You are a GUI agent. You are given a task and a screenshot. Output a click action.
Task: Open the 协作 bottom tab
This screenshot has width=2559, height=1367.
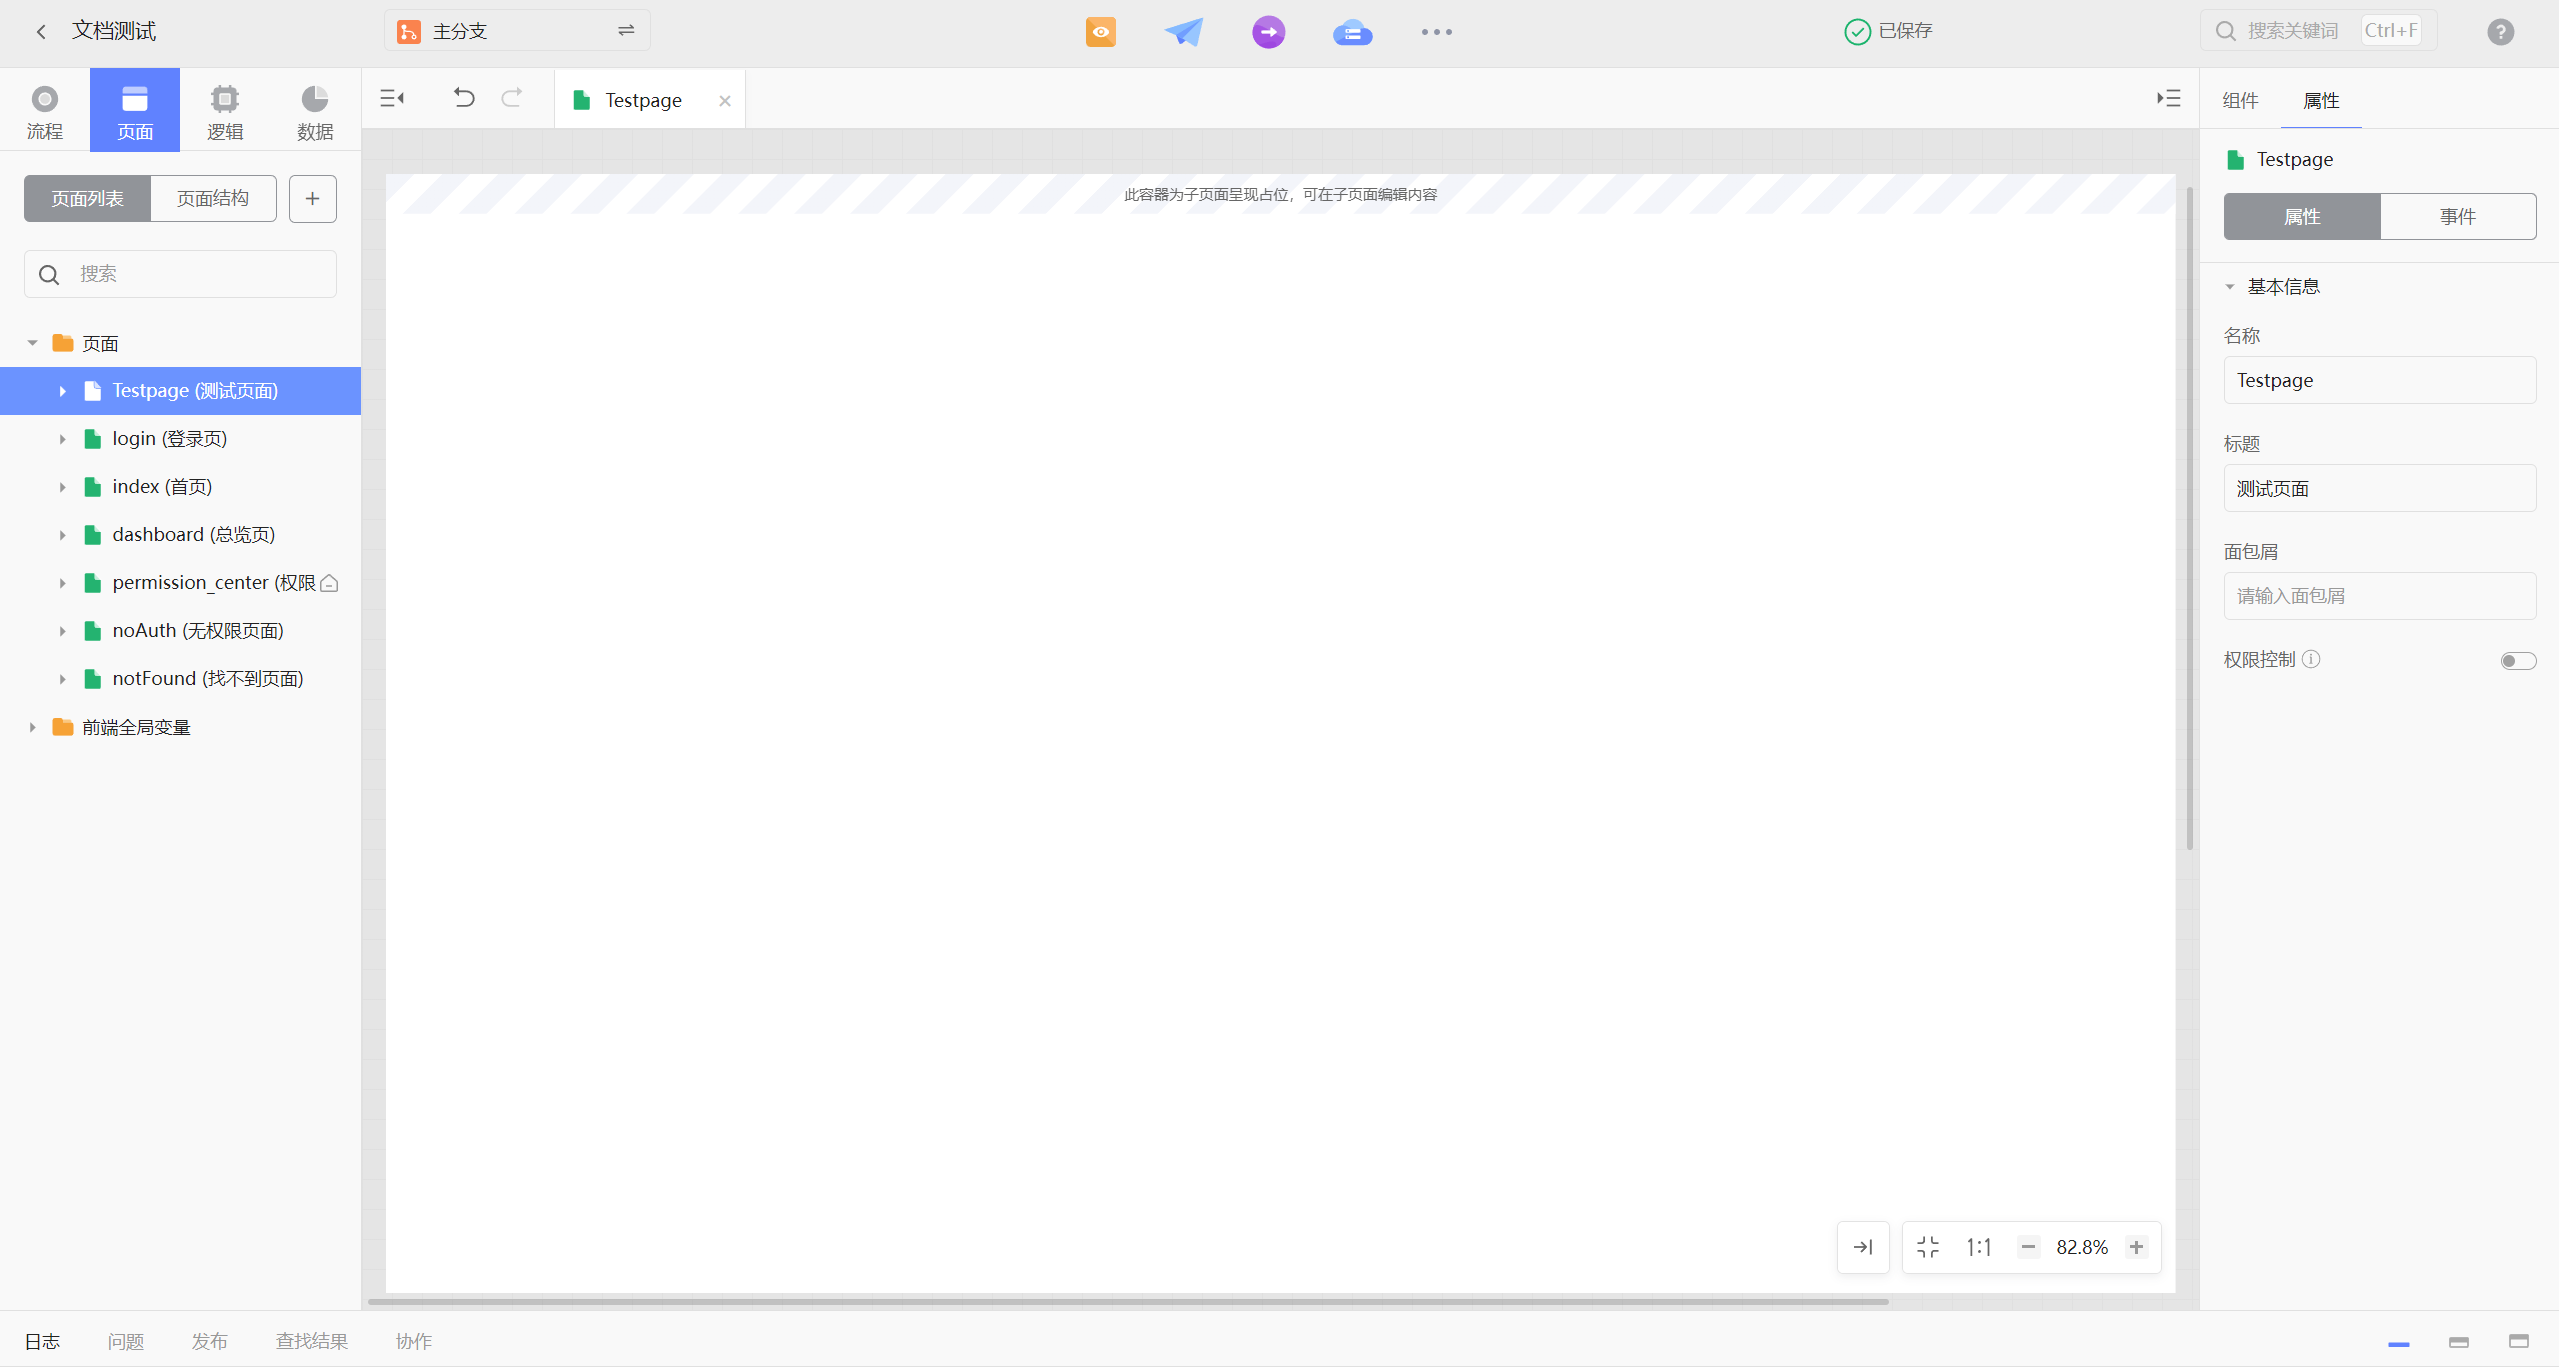coord(414,1341)
